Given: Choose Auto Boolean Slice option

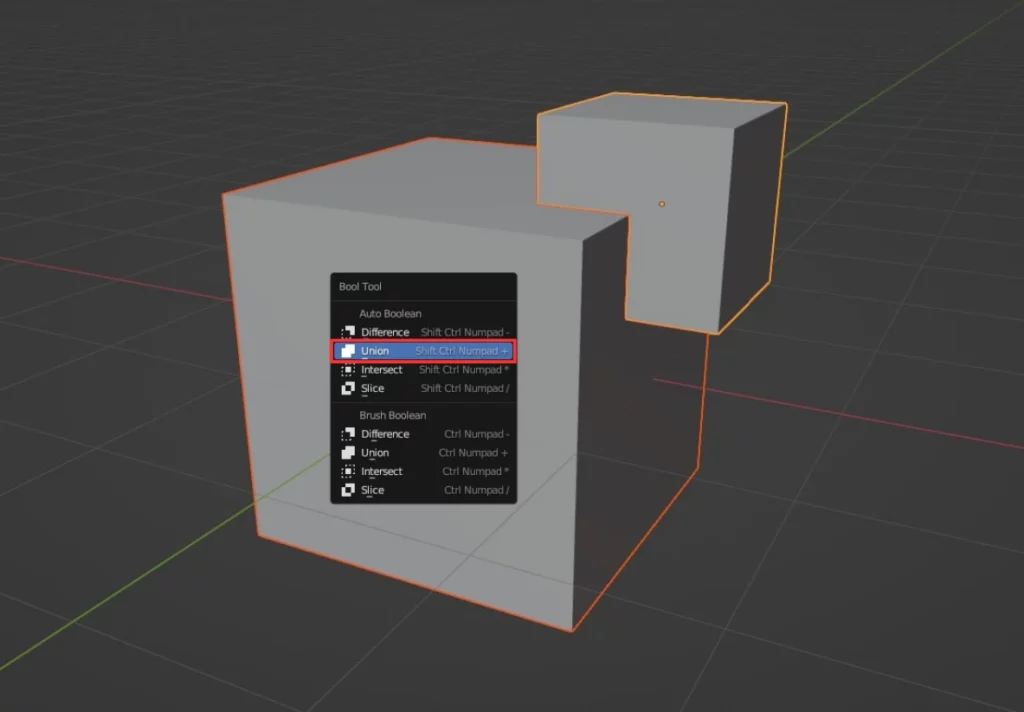Looking at the screenshot, I should tap(424, 388).
